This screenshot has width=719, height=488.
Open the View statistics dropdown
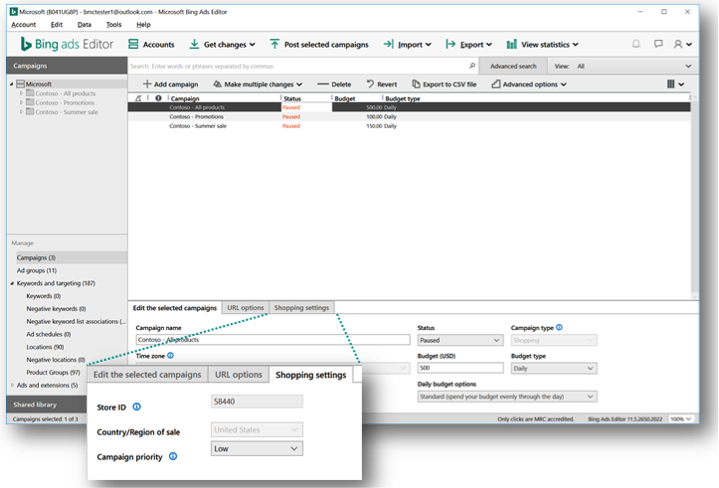(x=542, y=44)
